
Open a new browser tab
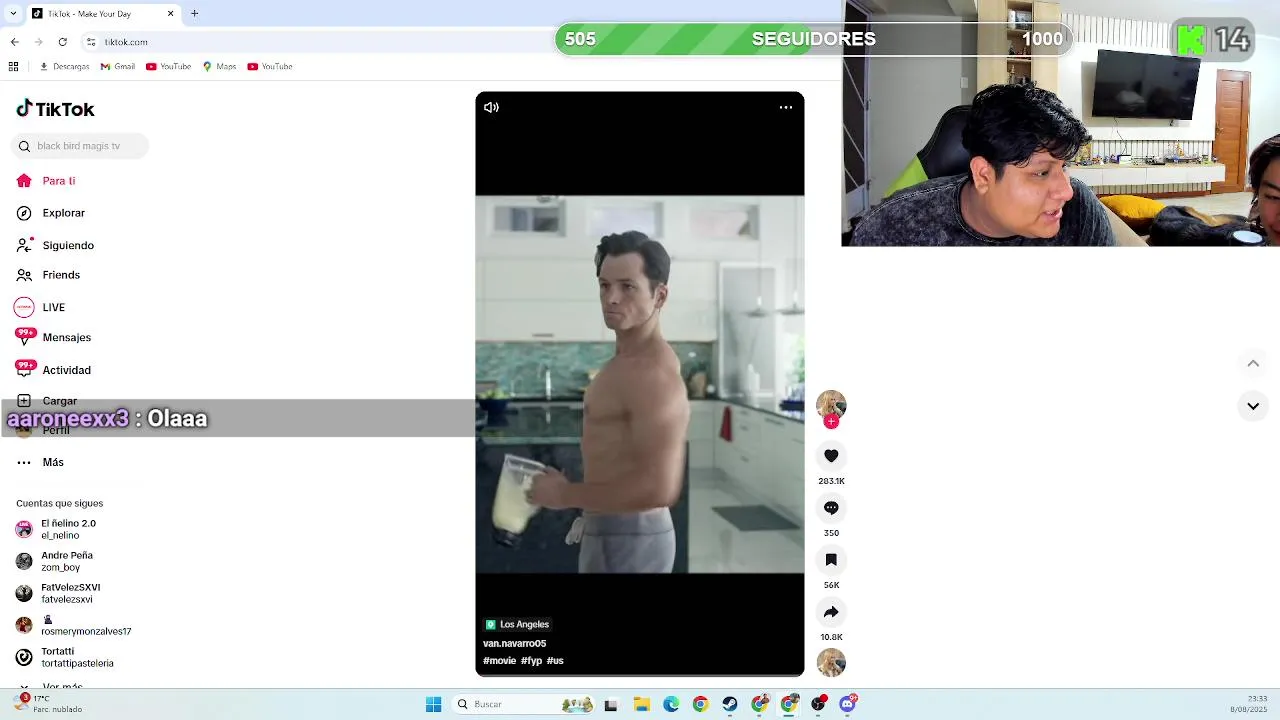click(195, 13)
